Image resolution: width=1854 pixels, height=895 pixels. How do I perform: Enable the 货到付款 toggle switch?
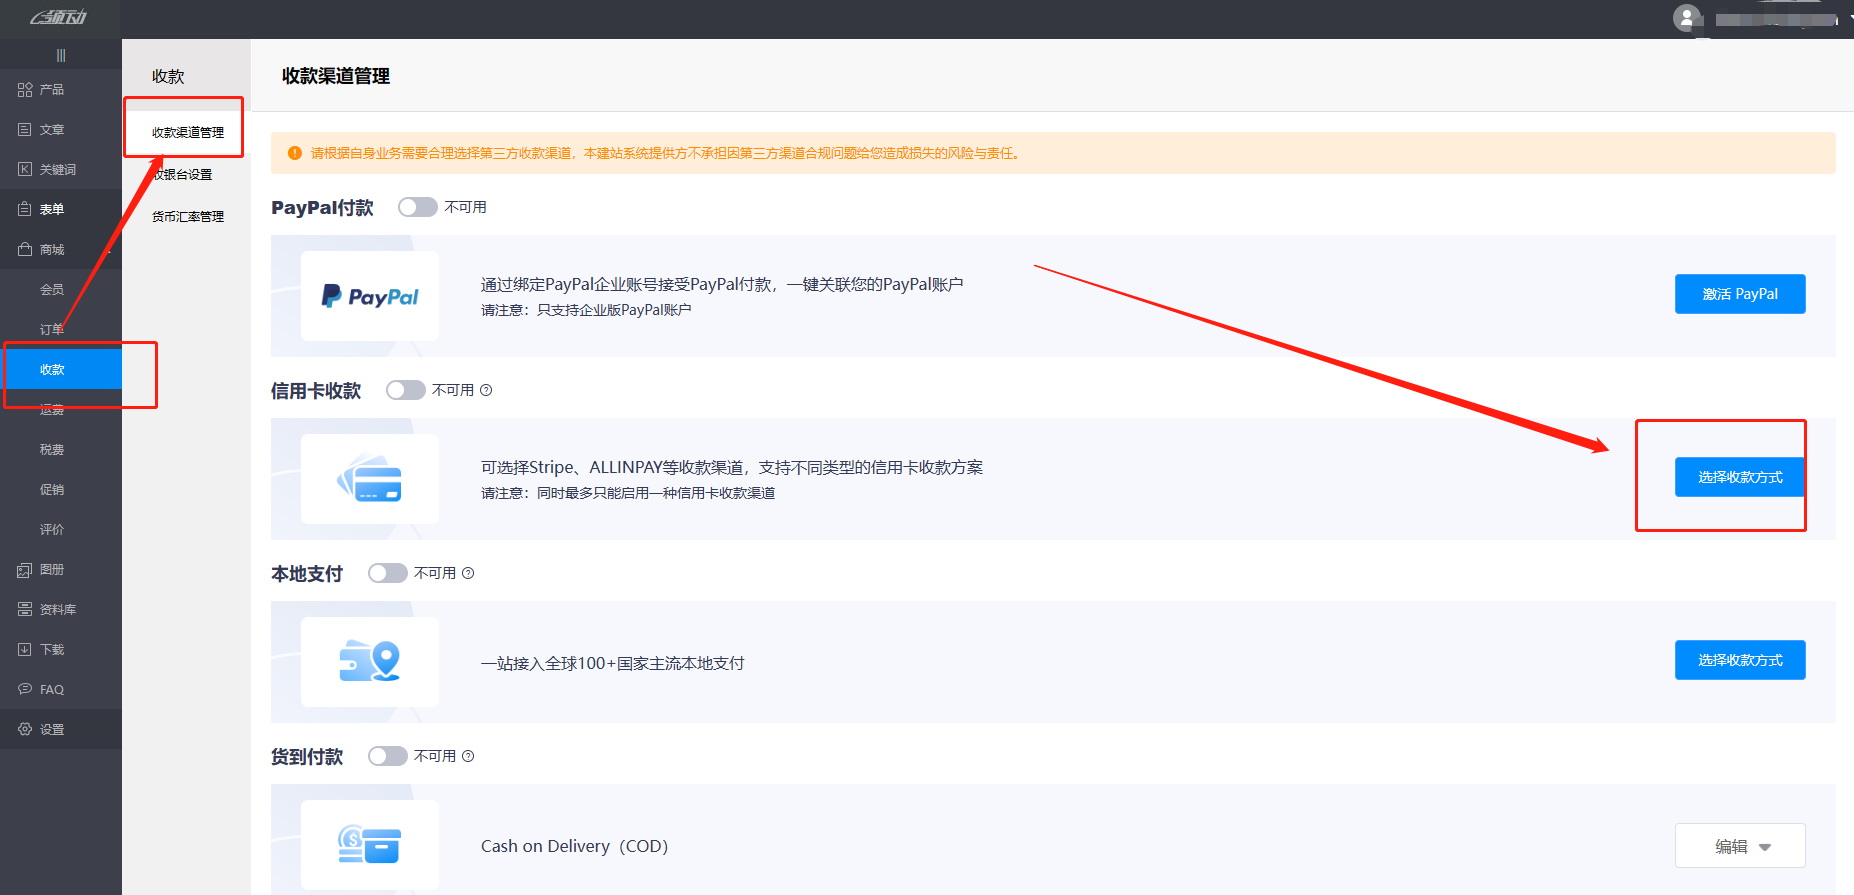387,756
